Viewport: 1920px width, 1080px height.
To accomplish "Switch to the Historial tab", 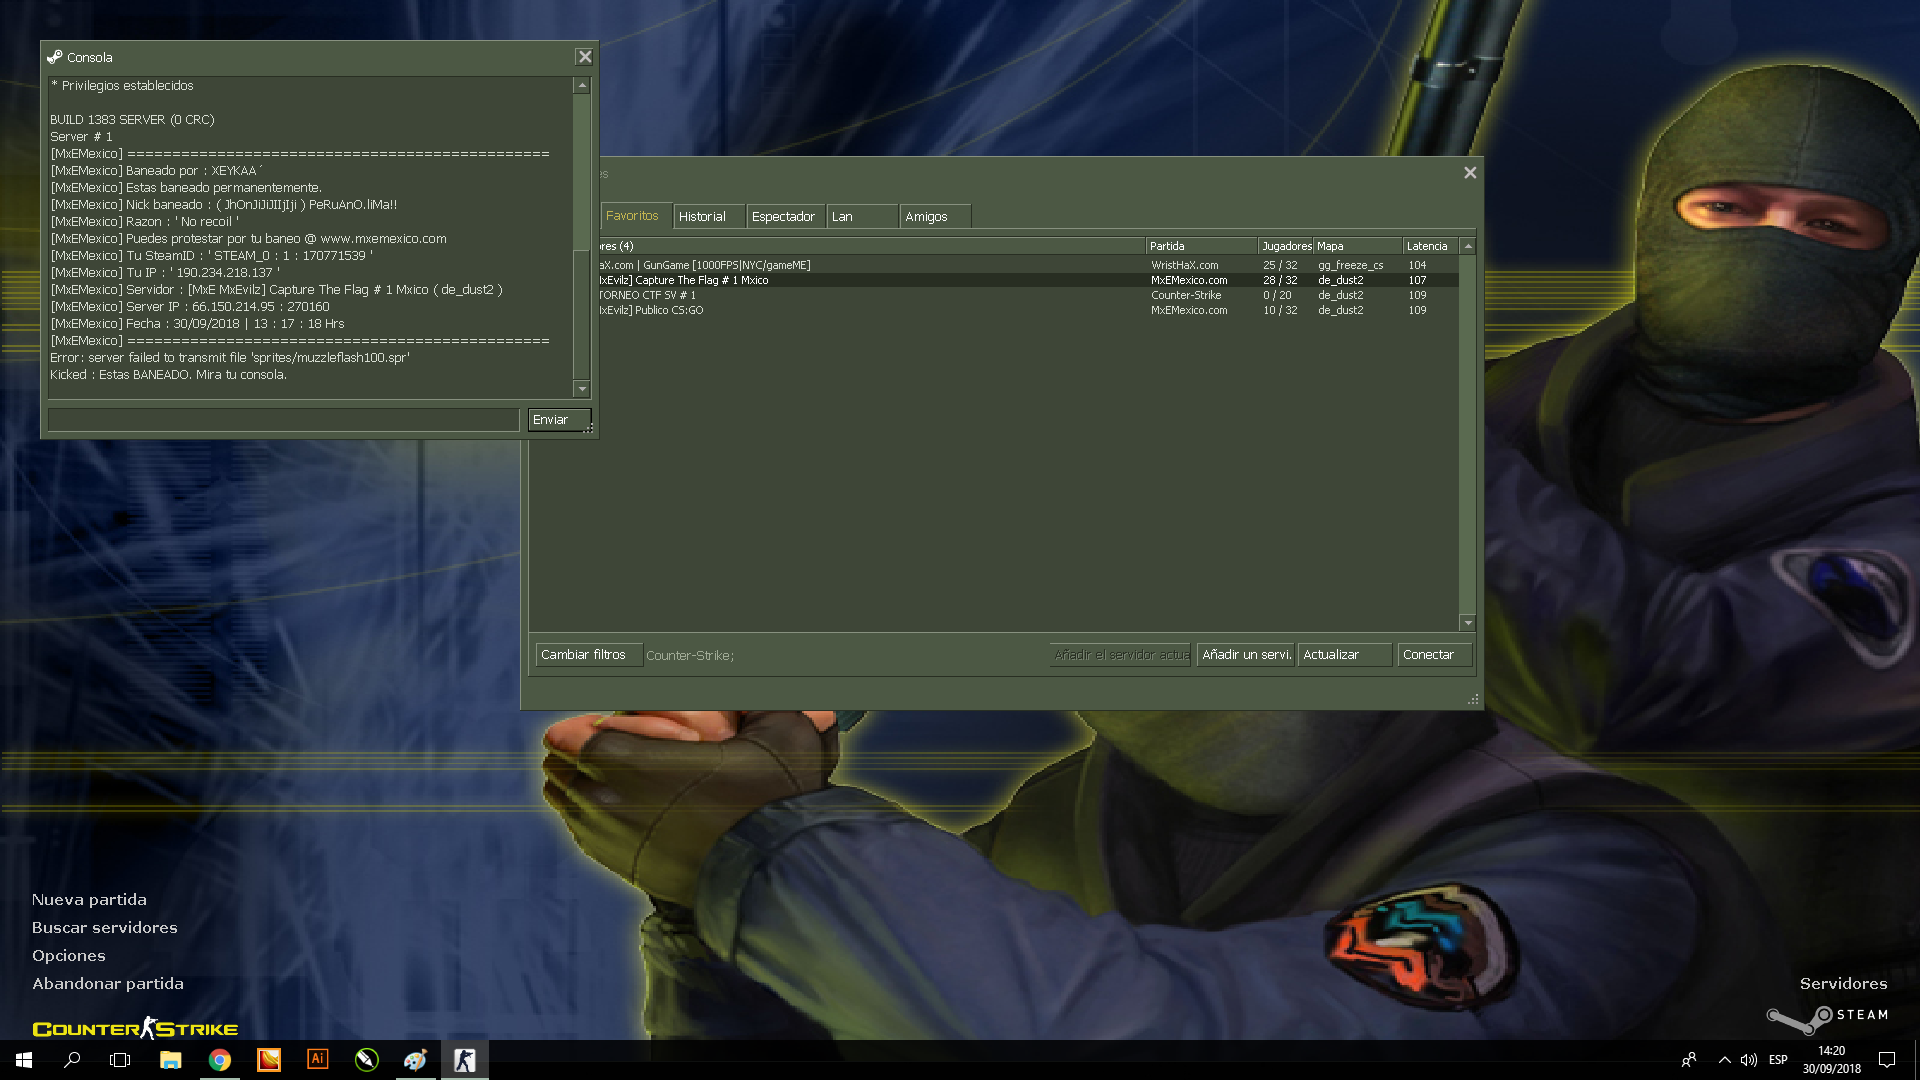I will [708, 216].
